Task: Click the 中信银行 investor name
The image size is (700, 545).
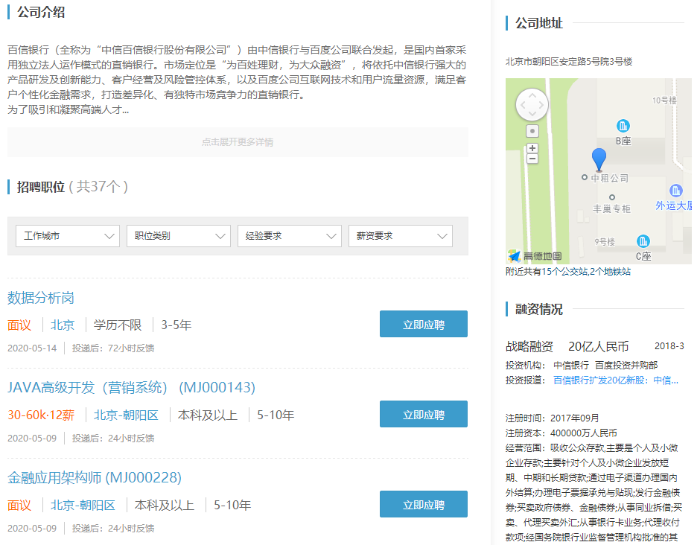Action: click(571, 366)
